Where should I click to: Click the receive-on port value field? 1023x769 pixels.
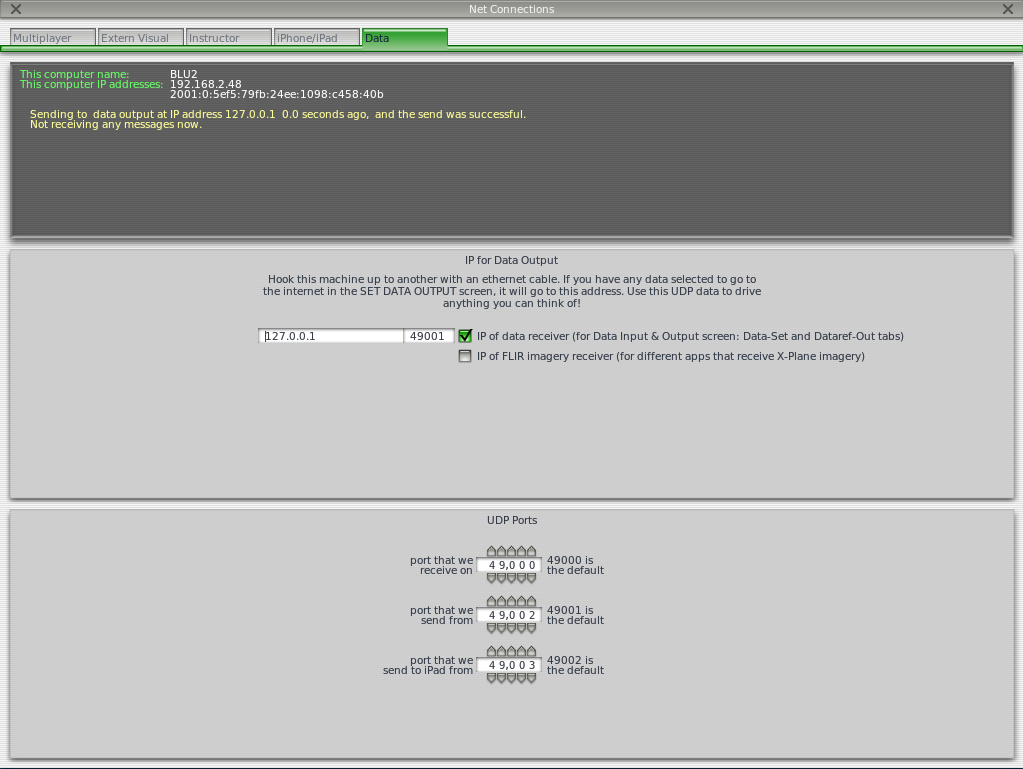[509, 565]
